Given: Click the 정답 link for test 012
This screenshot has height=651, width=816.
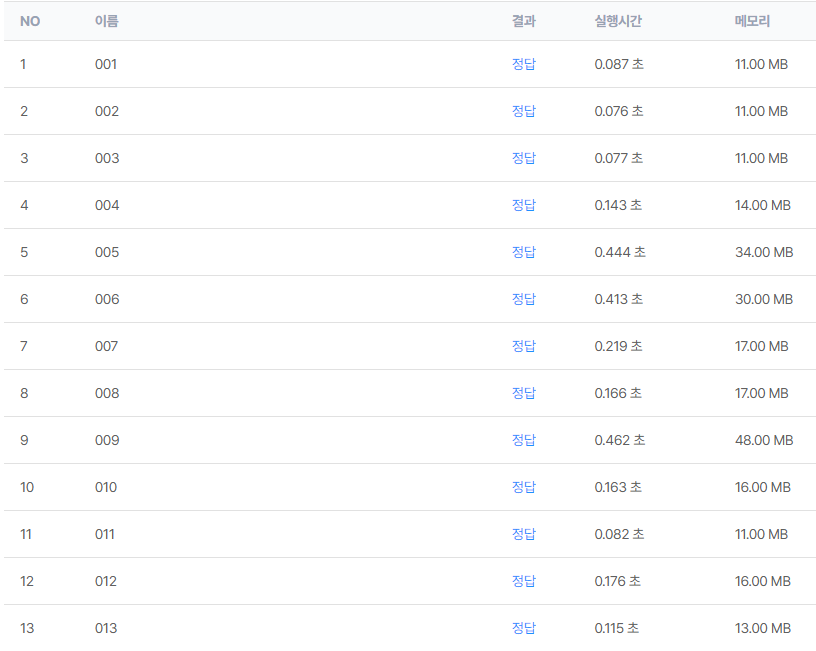Looking at the screenshot, I should pyautogui.click(x=524, y=581).
